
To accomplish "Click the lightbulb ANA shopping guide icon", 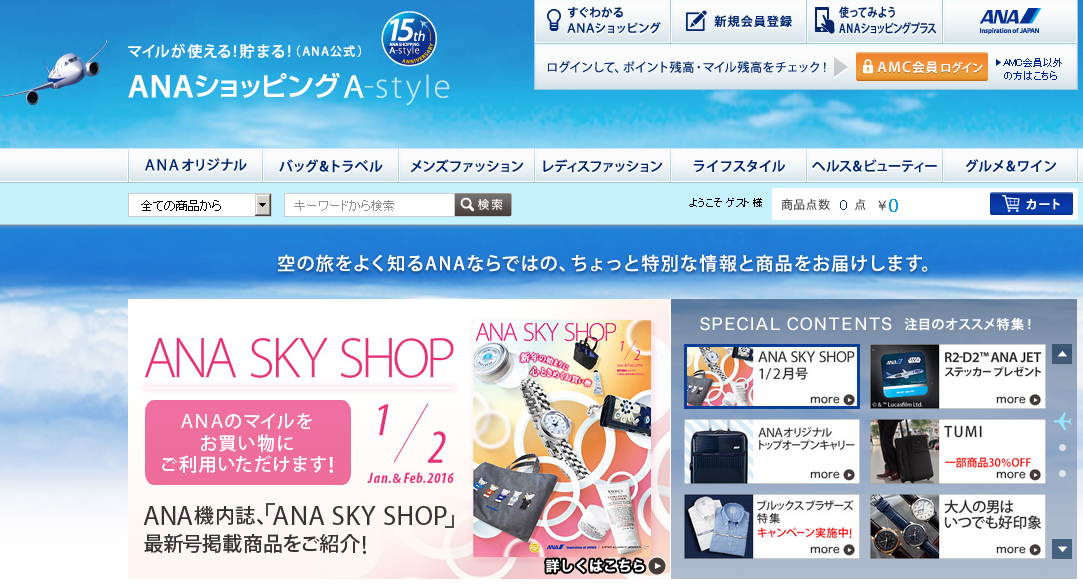I will pyautogui.click(x=553, y=20).
